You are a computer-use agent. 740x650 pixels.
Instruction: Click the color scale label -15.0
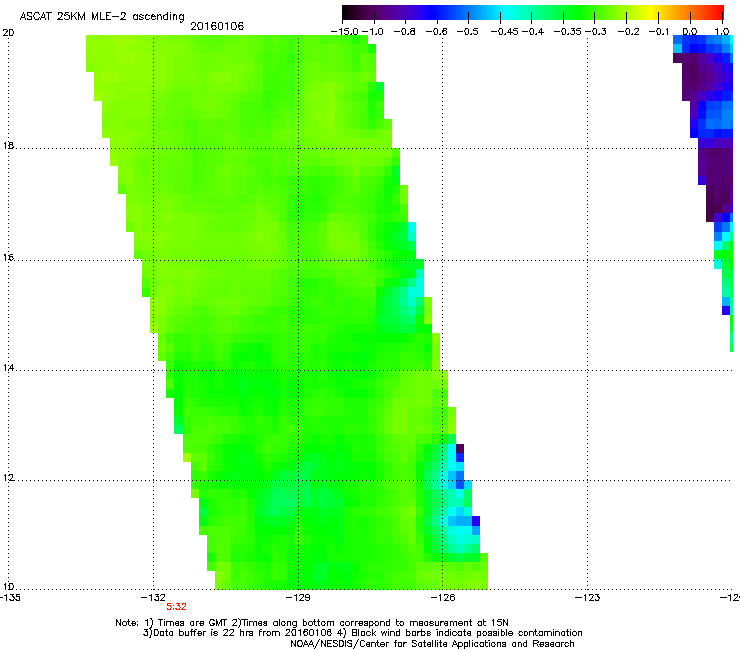(344, 32)
